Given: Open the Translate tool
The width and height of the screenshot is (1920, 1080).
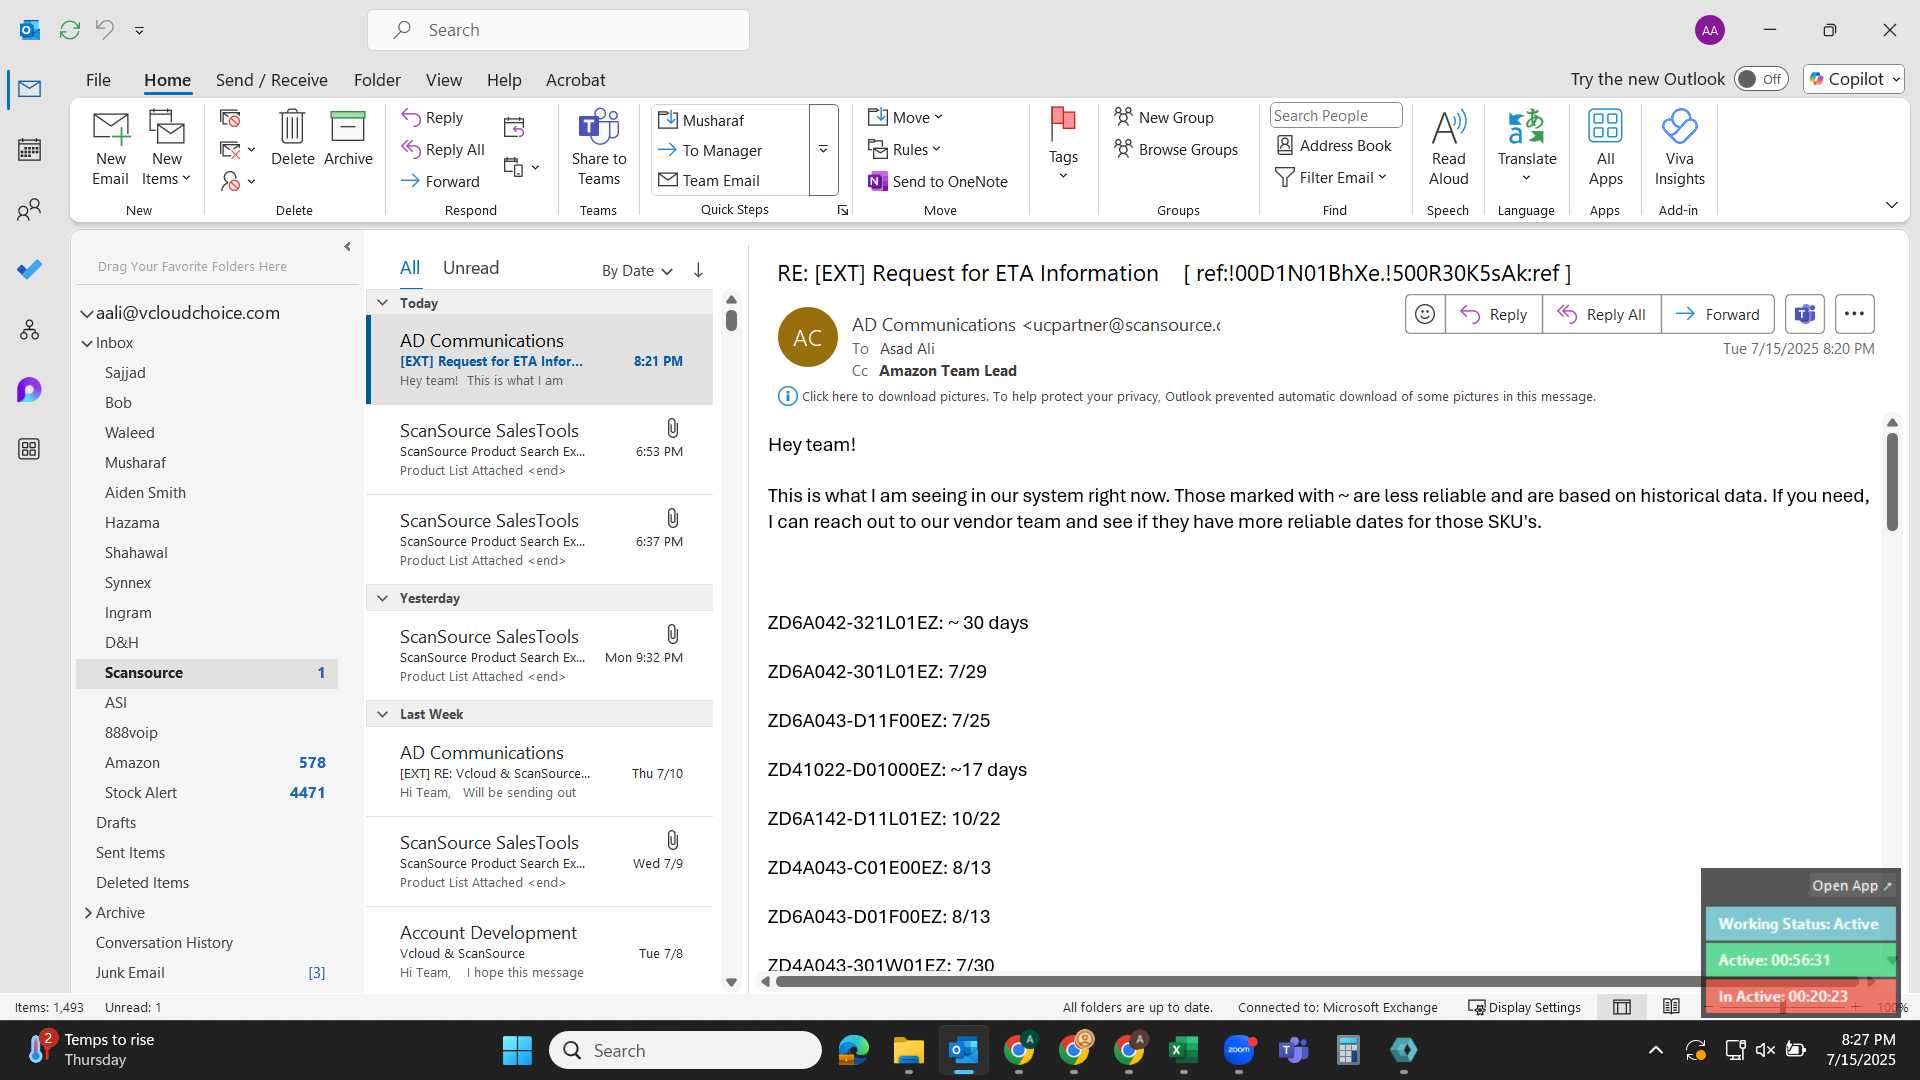Looking at the screenshot, I should [x=1527, y=146].
